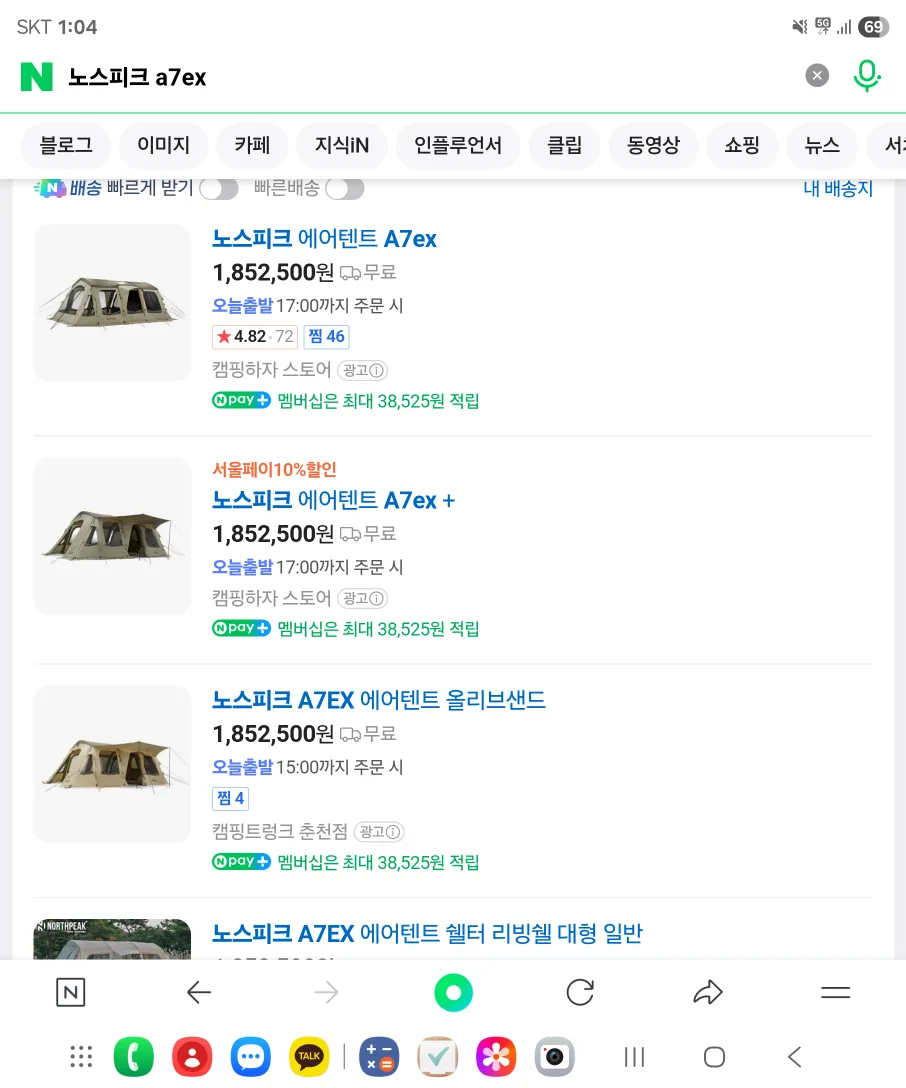Tap the Naver N logo

coord(37,76)
